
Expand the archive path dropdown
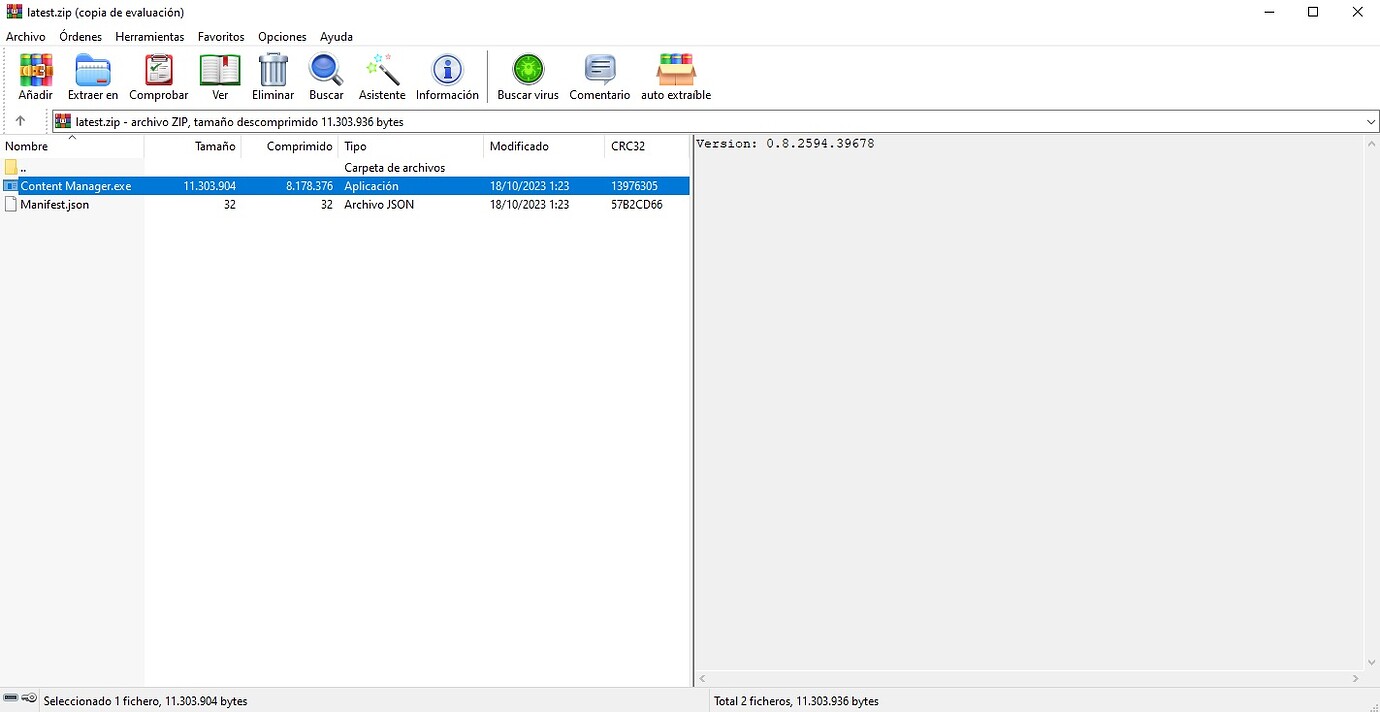1370,122
